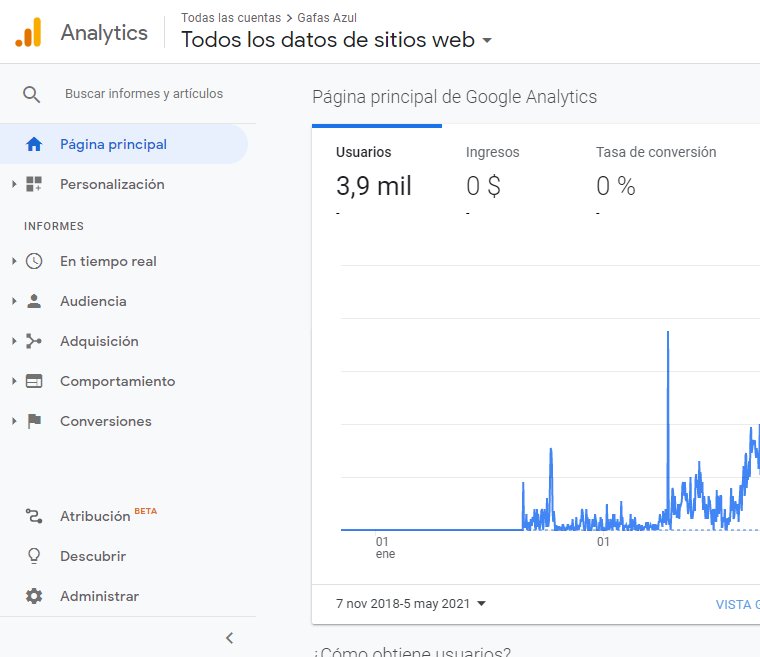Click the gear icon for Administrar
This screenshot has height=657, width=760.
click(34, 596)
